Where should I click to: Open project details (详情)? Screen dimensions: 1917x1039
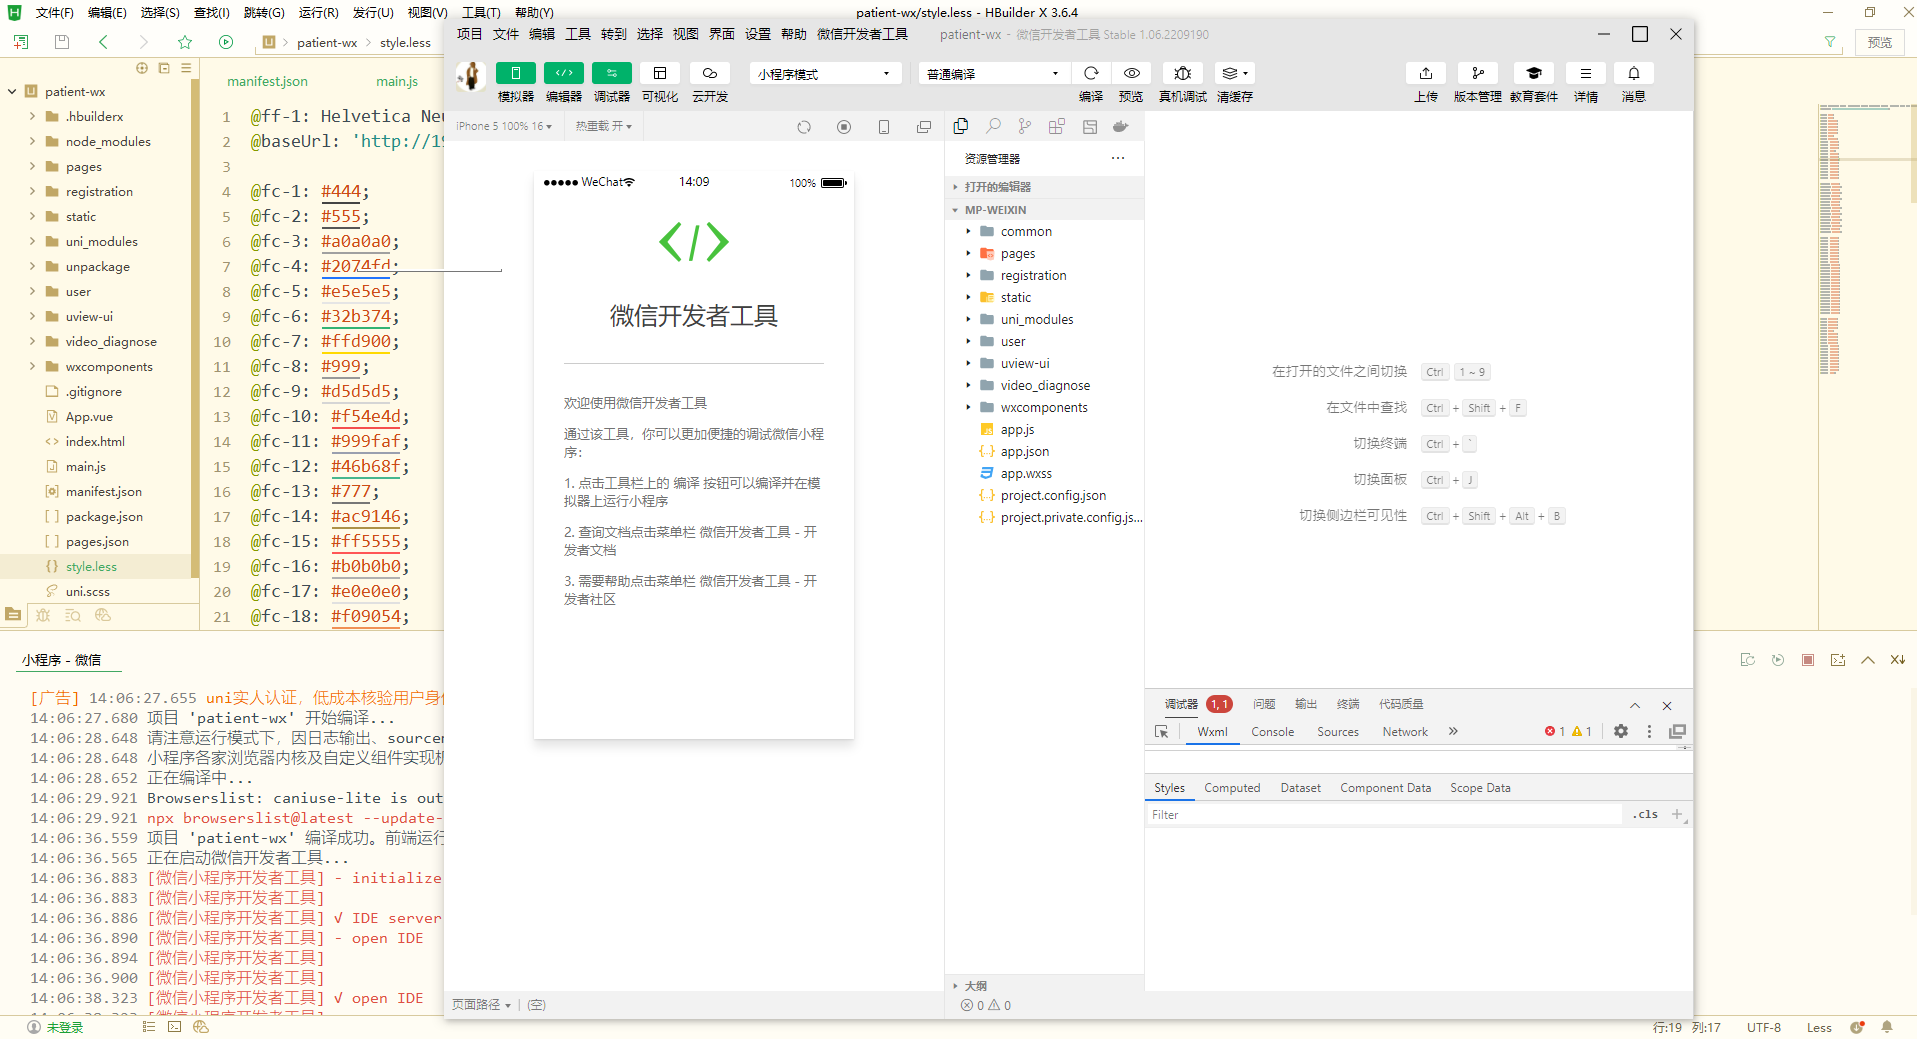click(1585, 73)
